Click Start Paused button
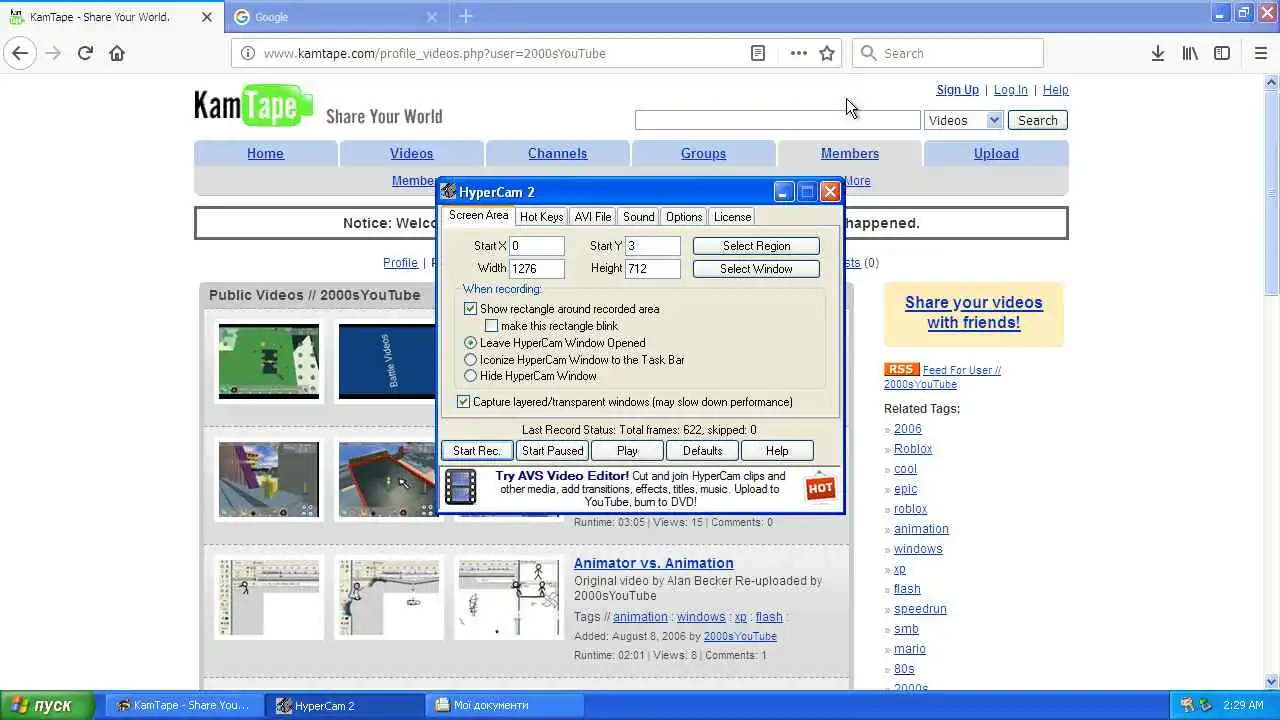This screenshot has height=720, width=1280. 552,451
